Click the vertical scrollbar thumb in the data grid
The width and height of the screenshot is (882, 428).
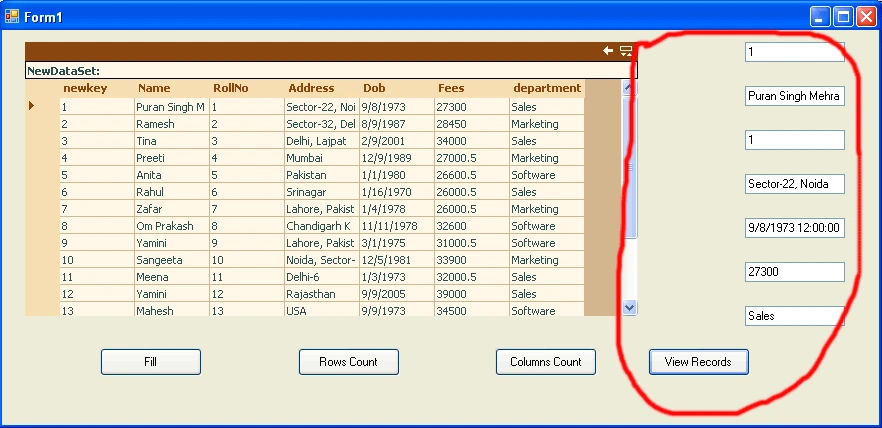(629, 167)
